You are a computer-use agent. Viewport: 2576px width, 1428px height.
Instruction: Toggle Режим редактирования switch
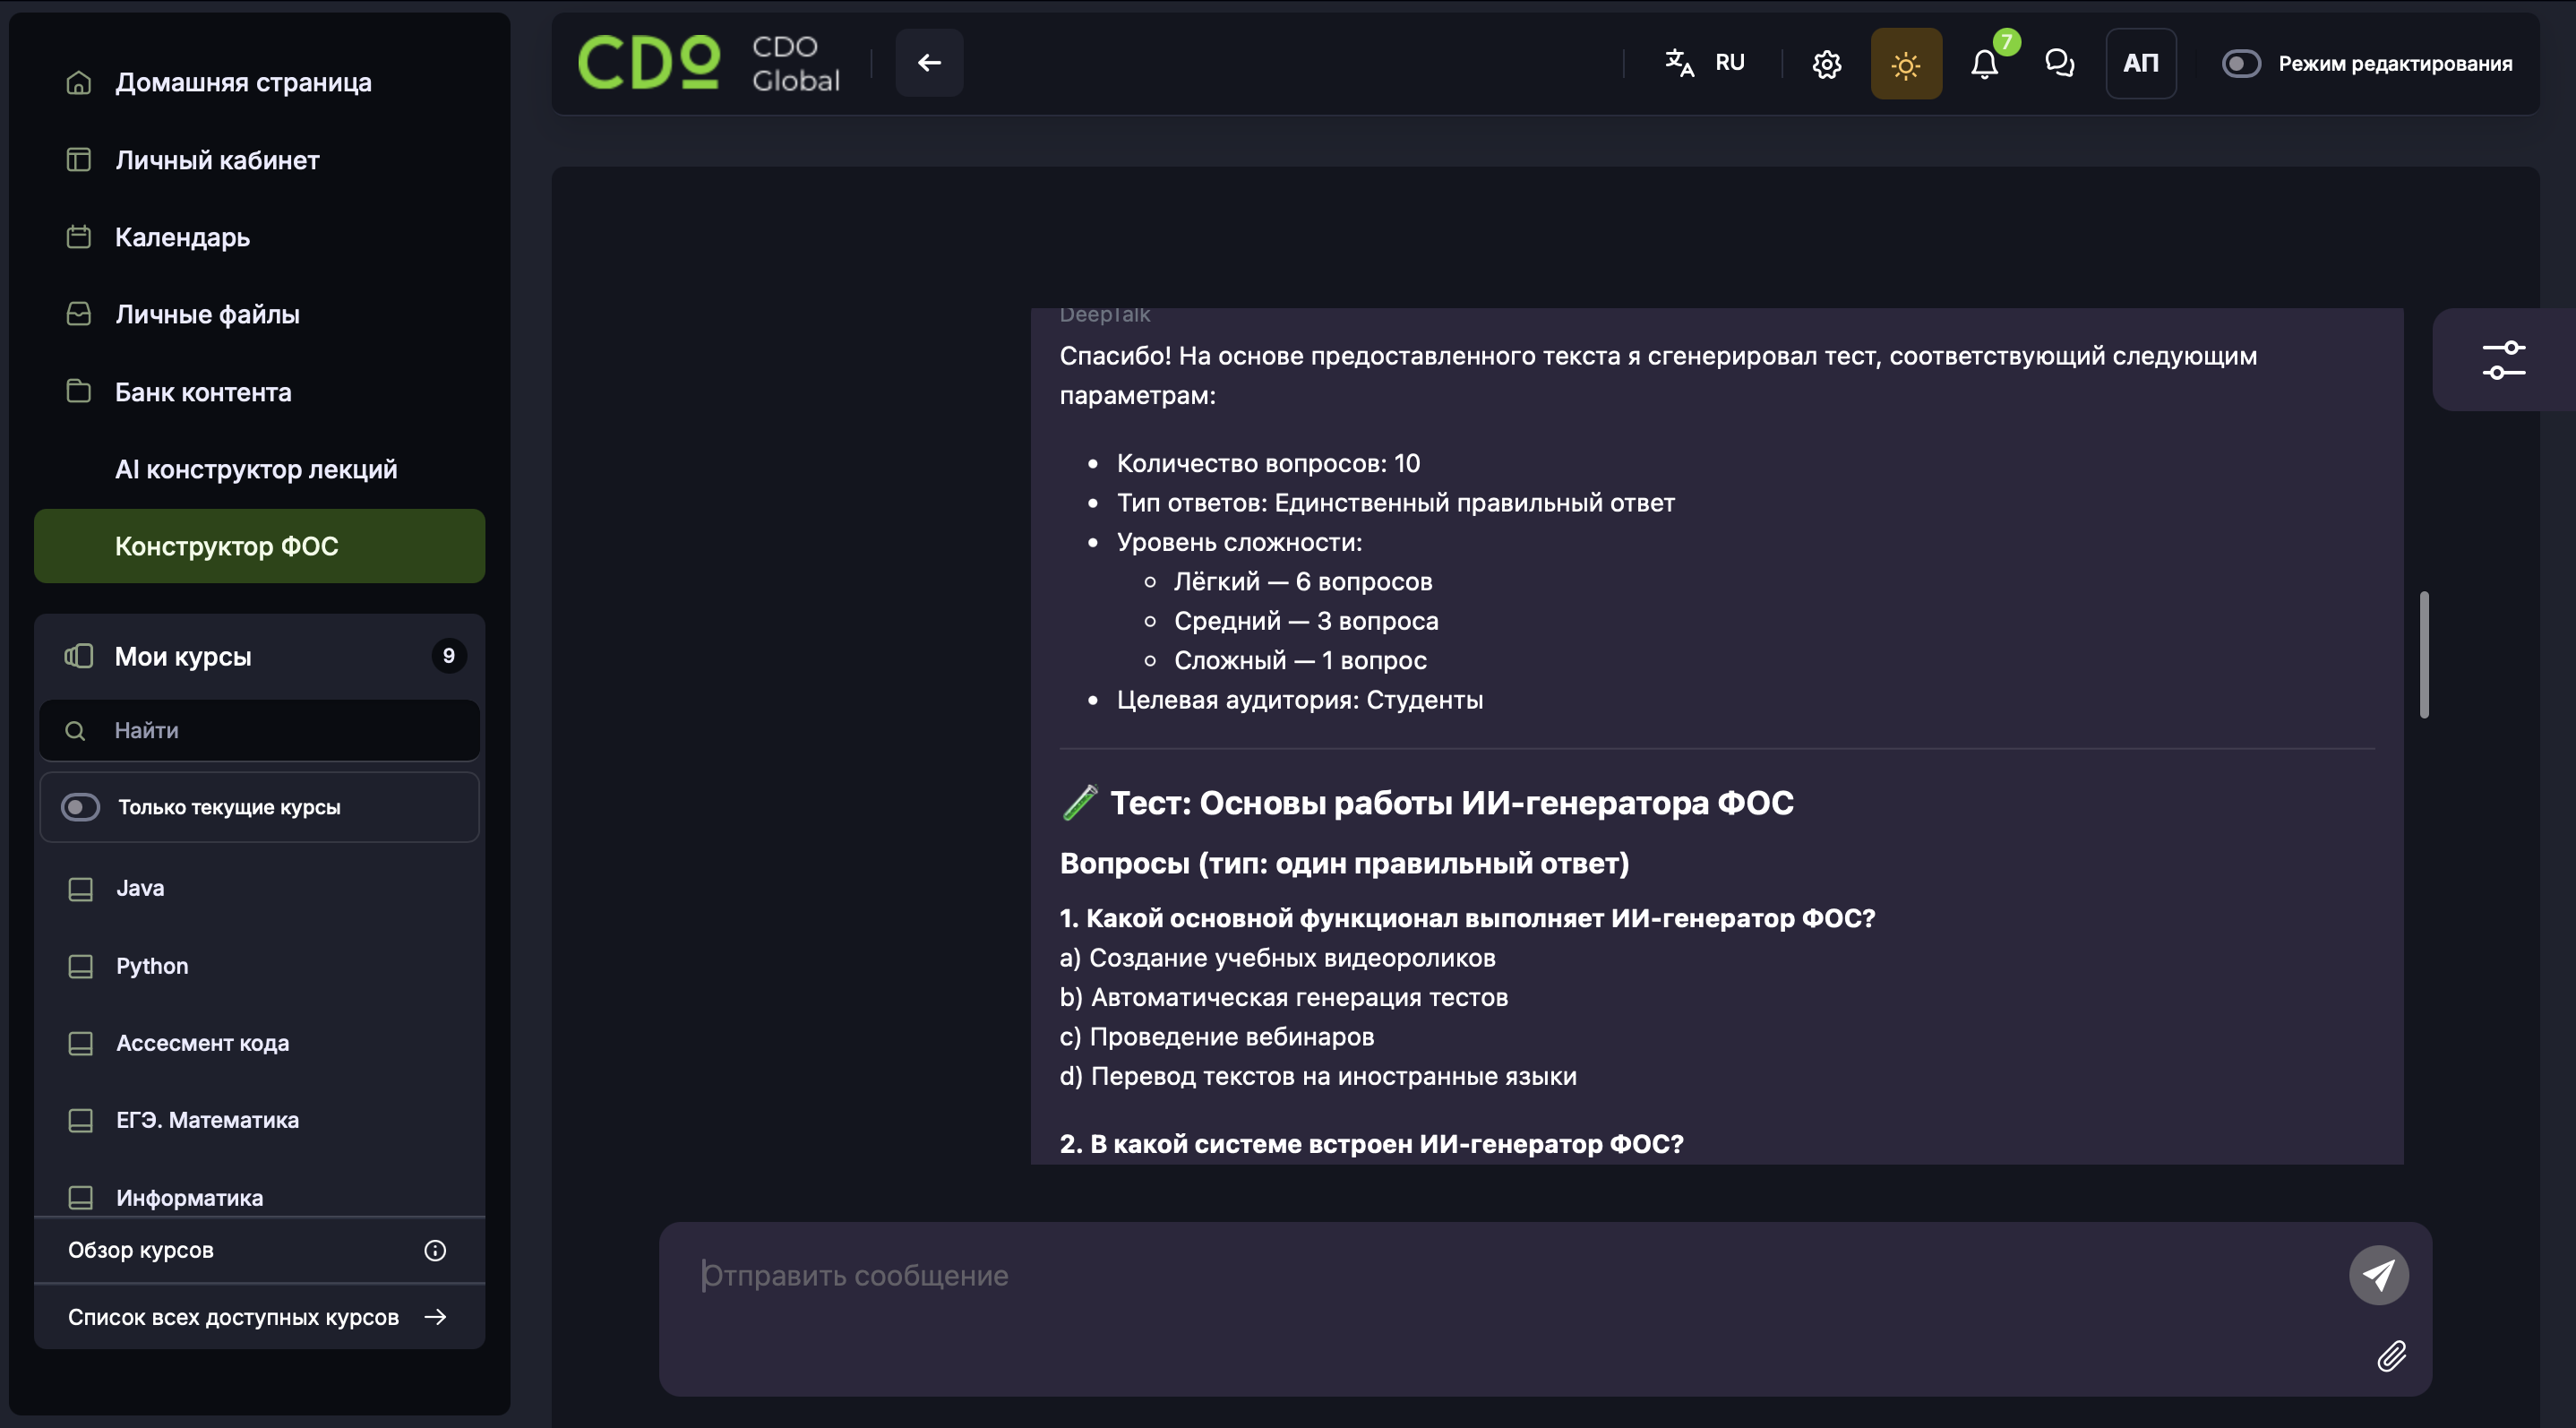pos(2241,64)
